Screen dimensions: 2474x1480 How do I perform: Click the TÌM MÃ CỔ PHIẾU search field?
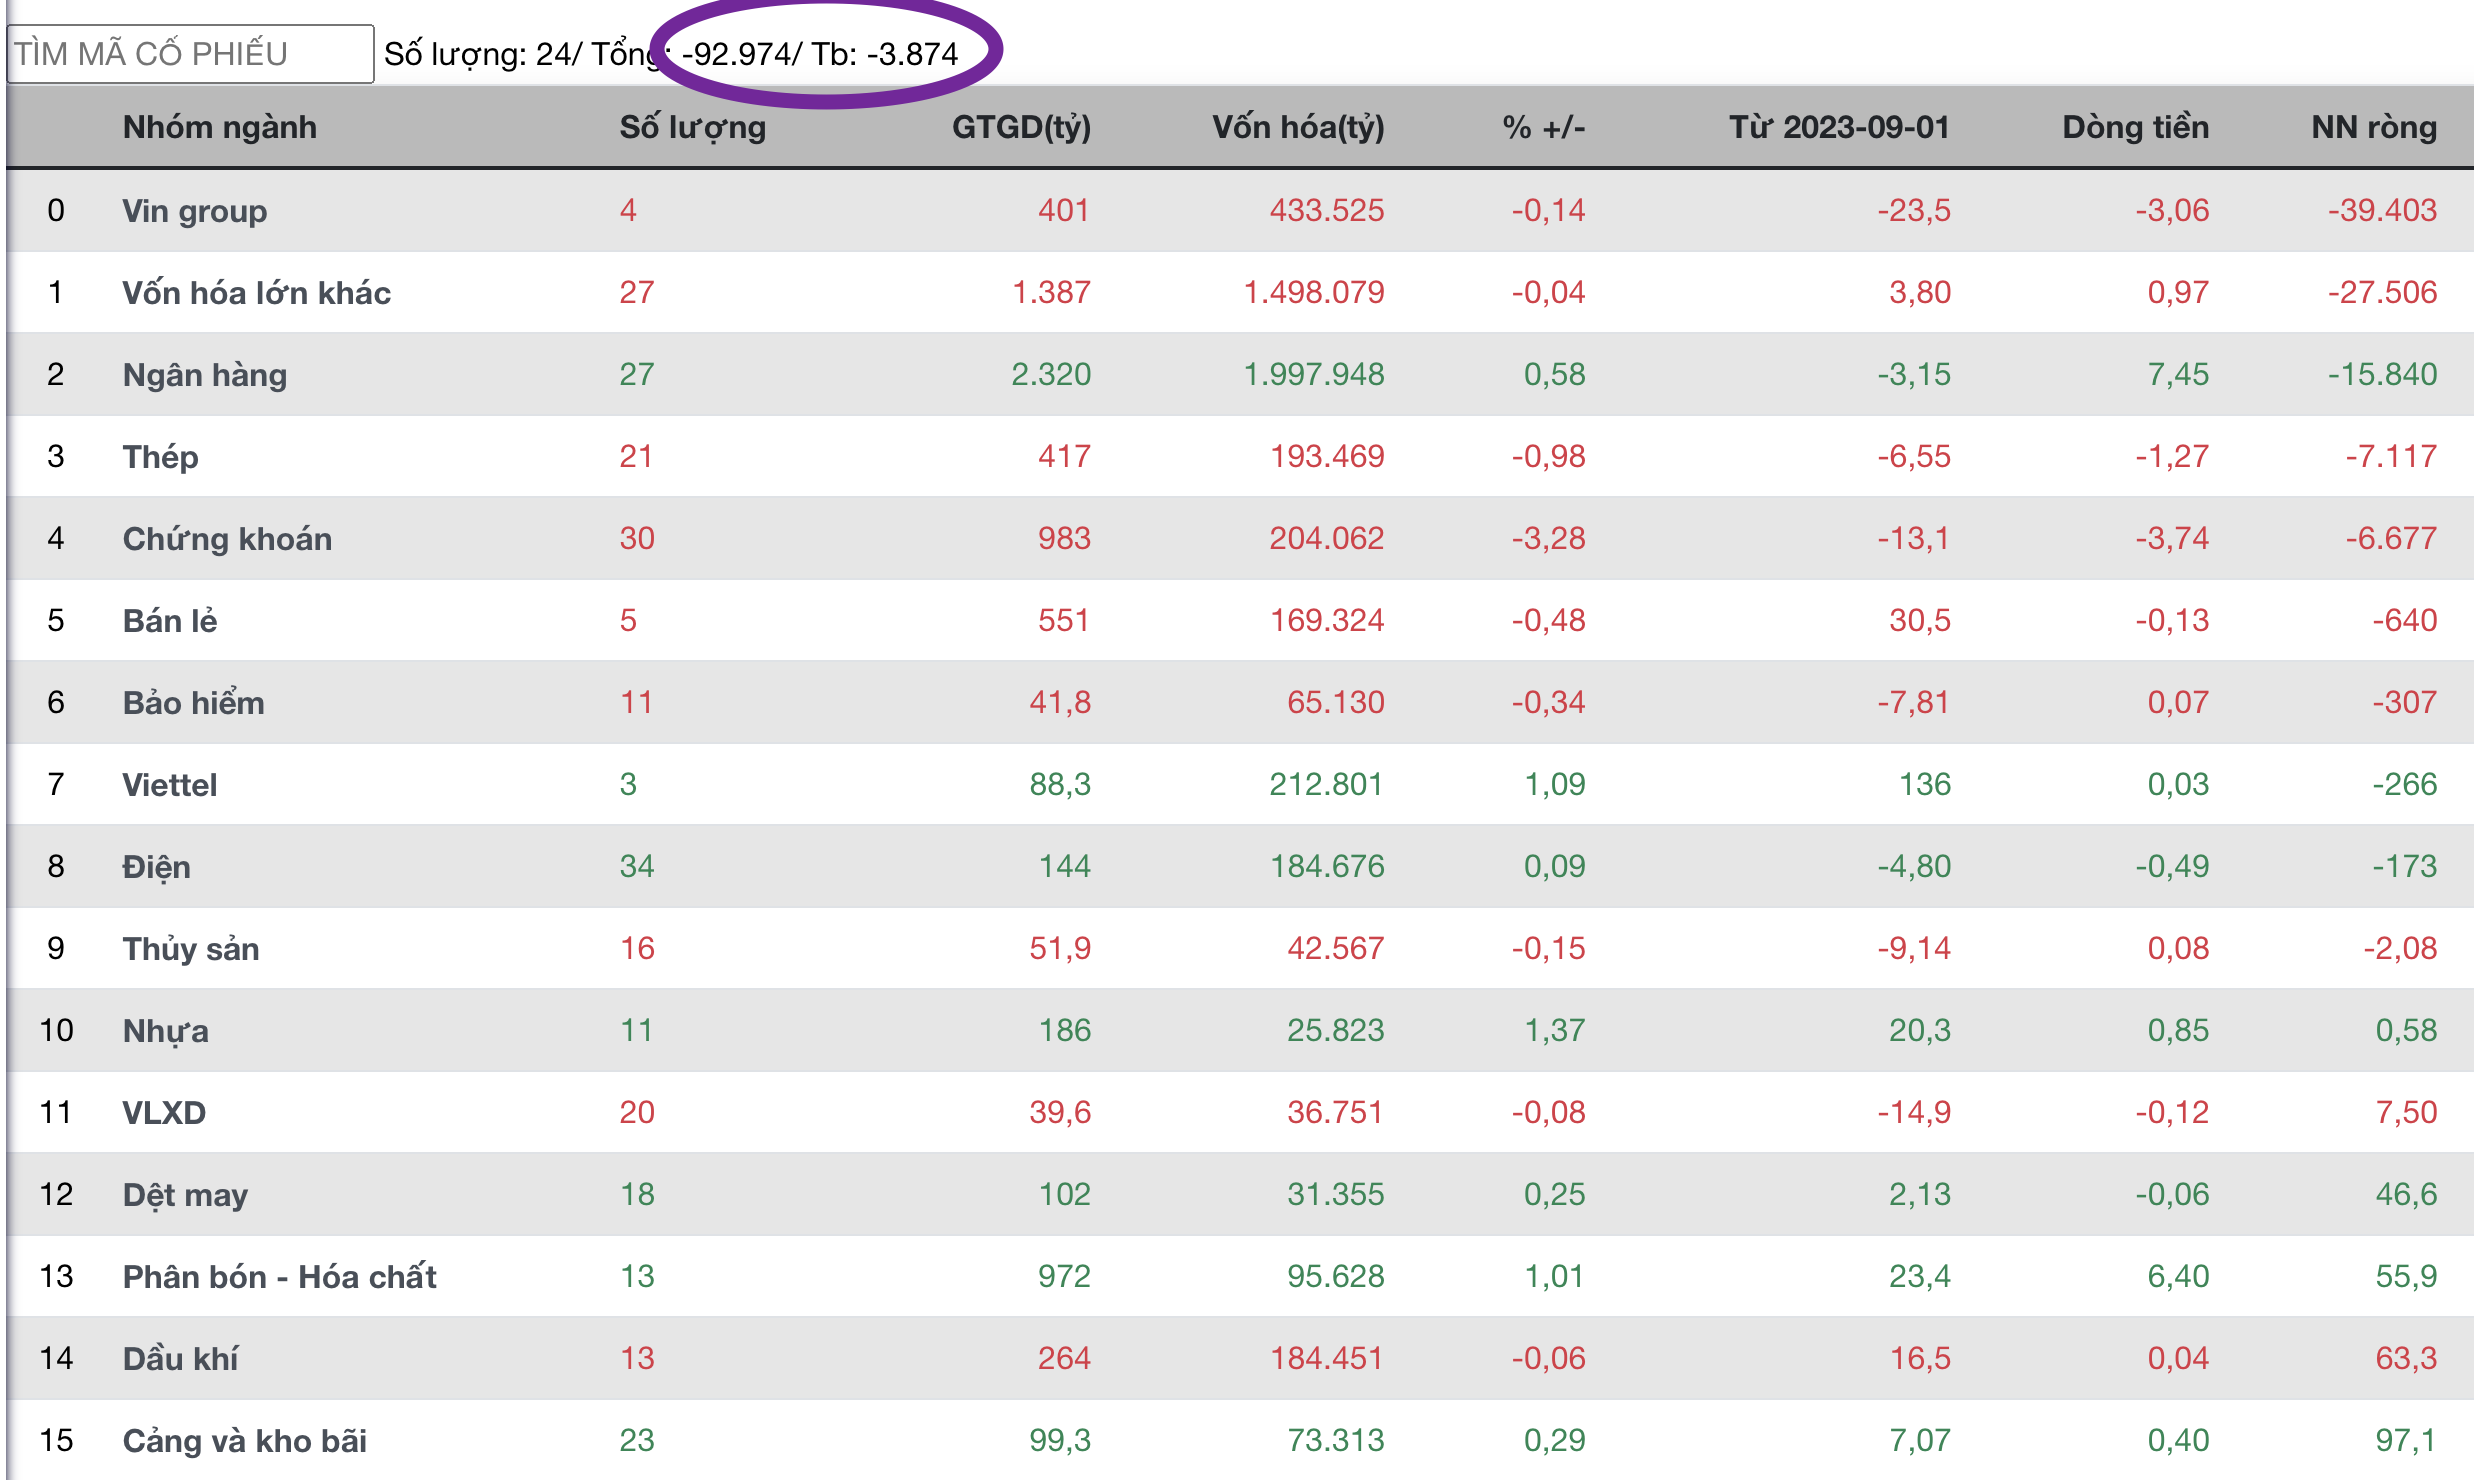pyautogui.click(x=190, y=54)
